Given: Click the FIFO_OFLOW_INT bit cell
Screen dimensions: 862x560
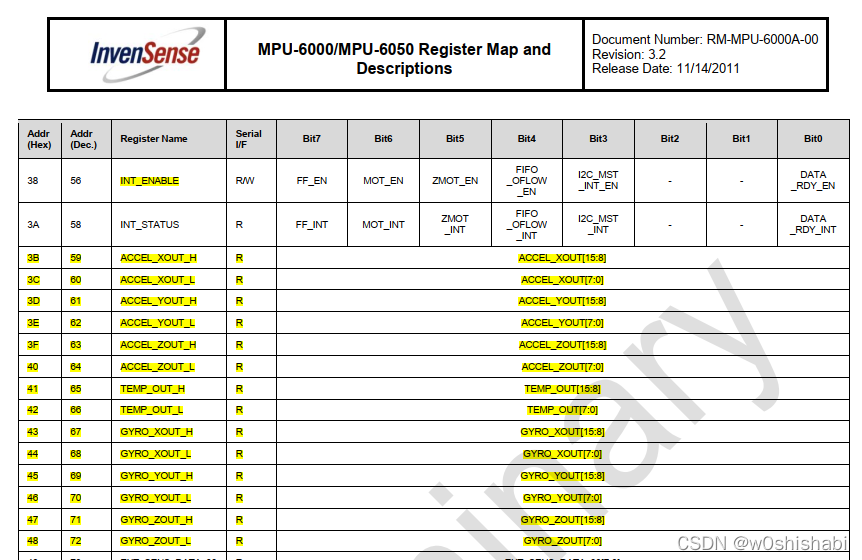Looking at the screenshot, I should [527, 225].
